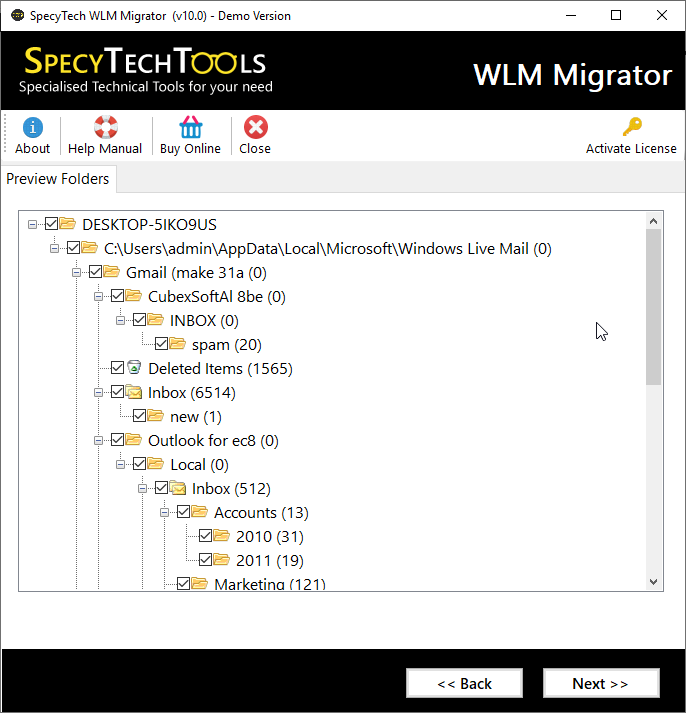Viewport: 686px width, 713px height.
Task: Click folder icon beside new (1)
Action: (x=156, y=416)
